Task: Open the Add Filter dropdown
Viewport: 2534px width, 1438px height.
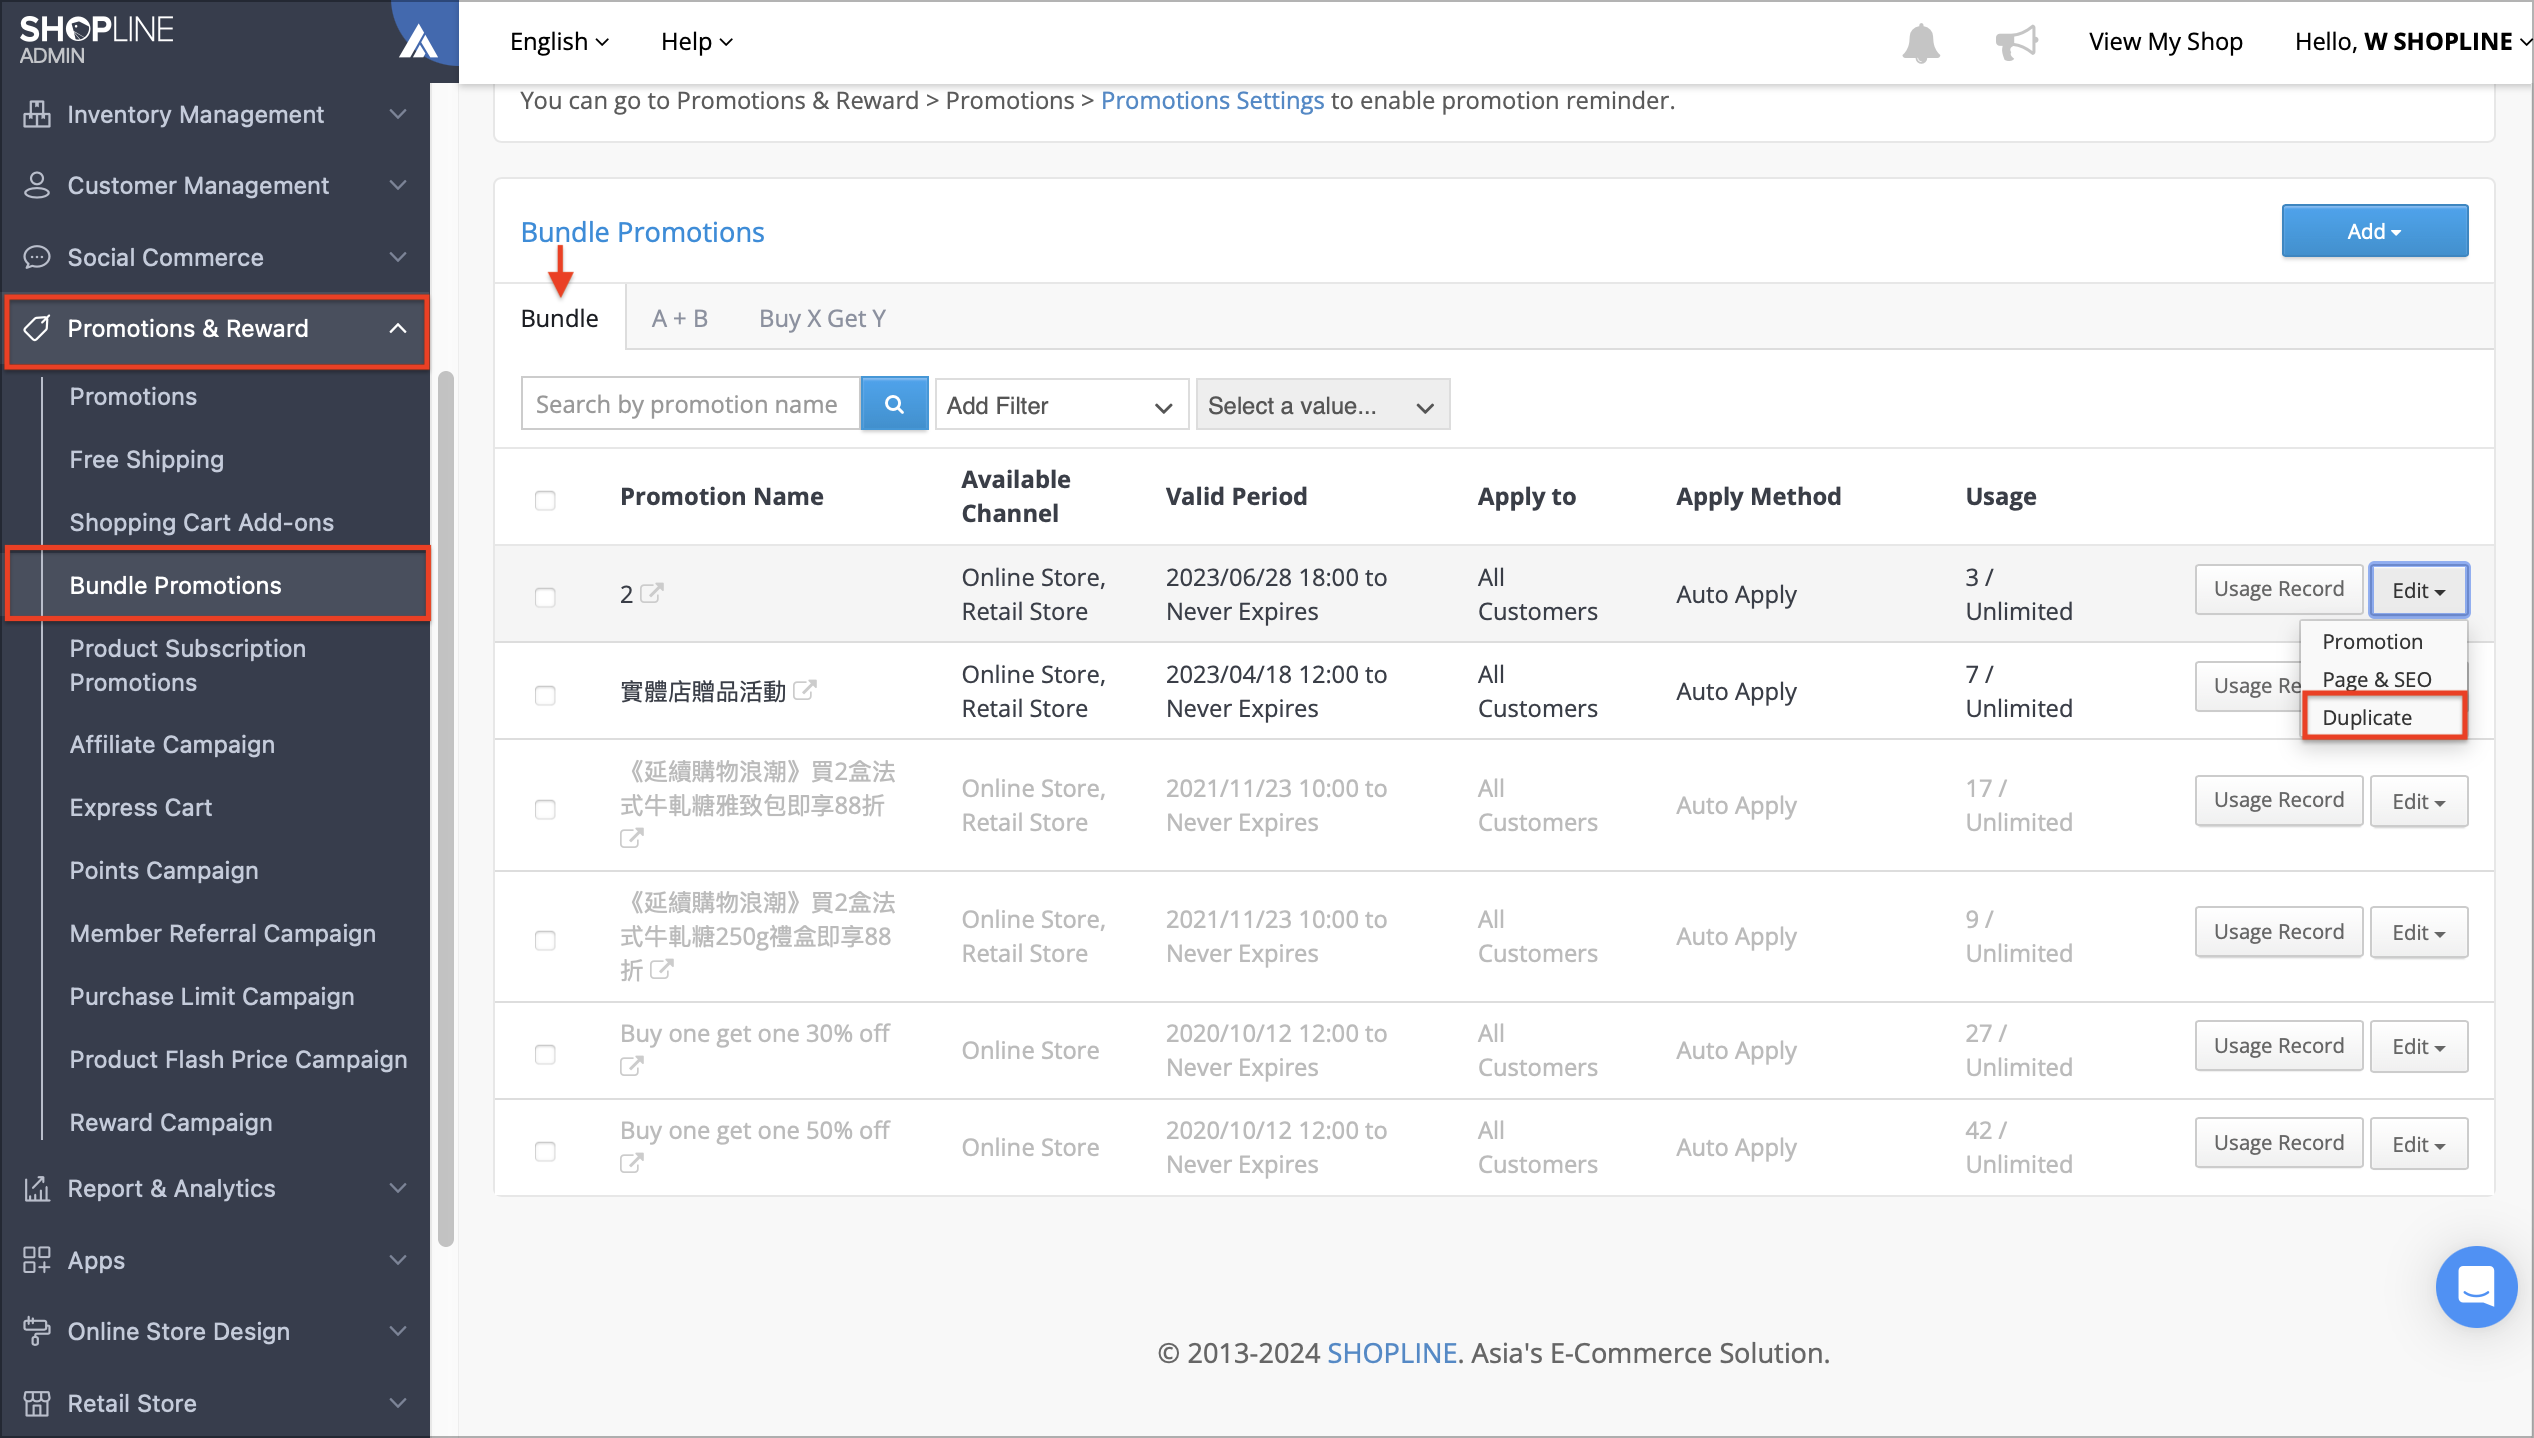Action: 1061,404
